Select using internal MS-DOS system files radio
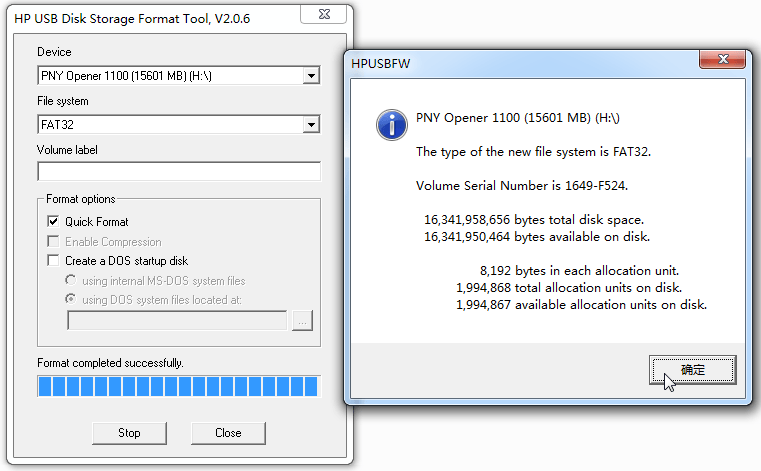This screenshot has height=471, width=761. (71, 280)
